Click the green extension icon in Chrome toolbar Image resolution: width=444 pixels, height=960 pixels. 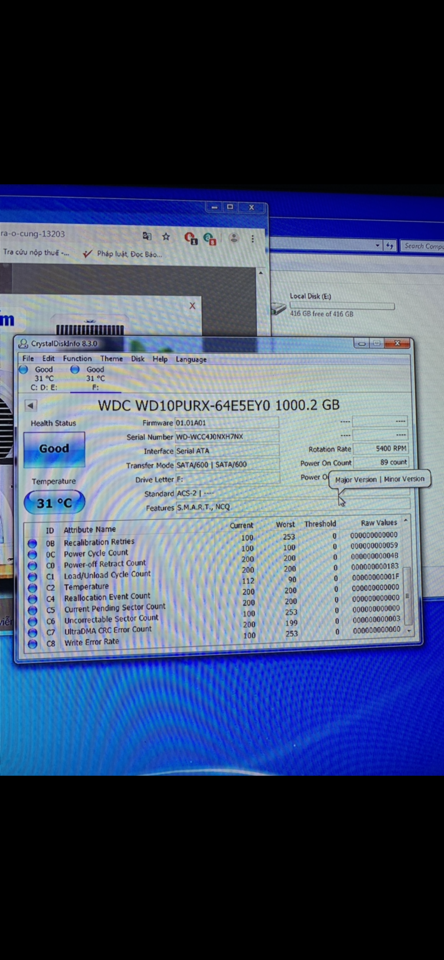[x=210, y=238]
